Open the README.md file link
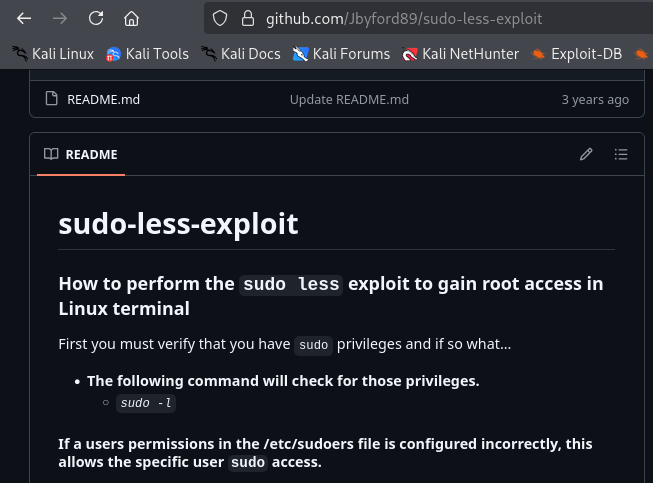 (x=103, y=100)
